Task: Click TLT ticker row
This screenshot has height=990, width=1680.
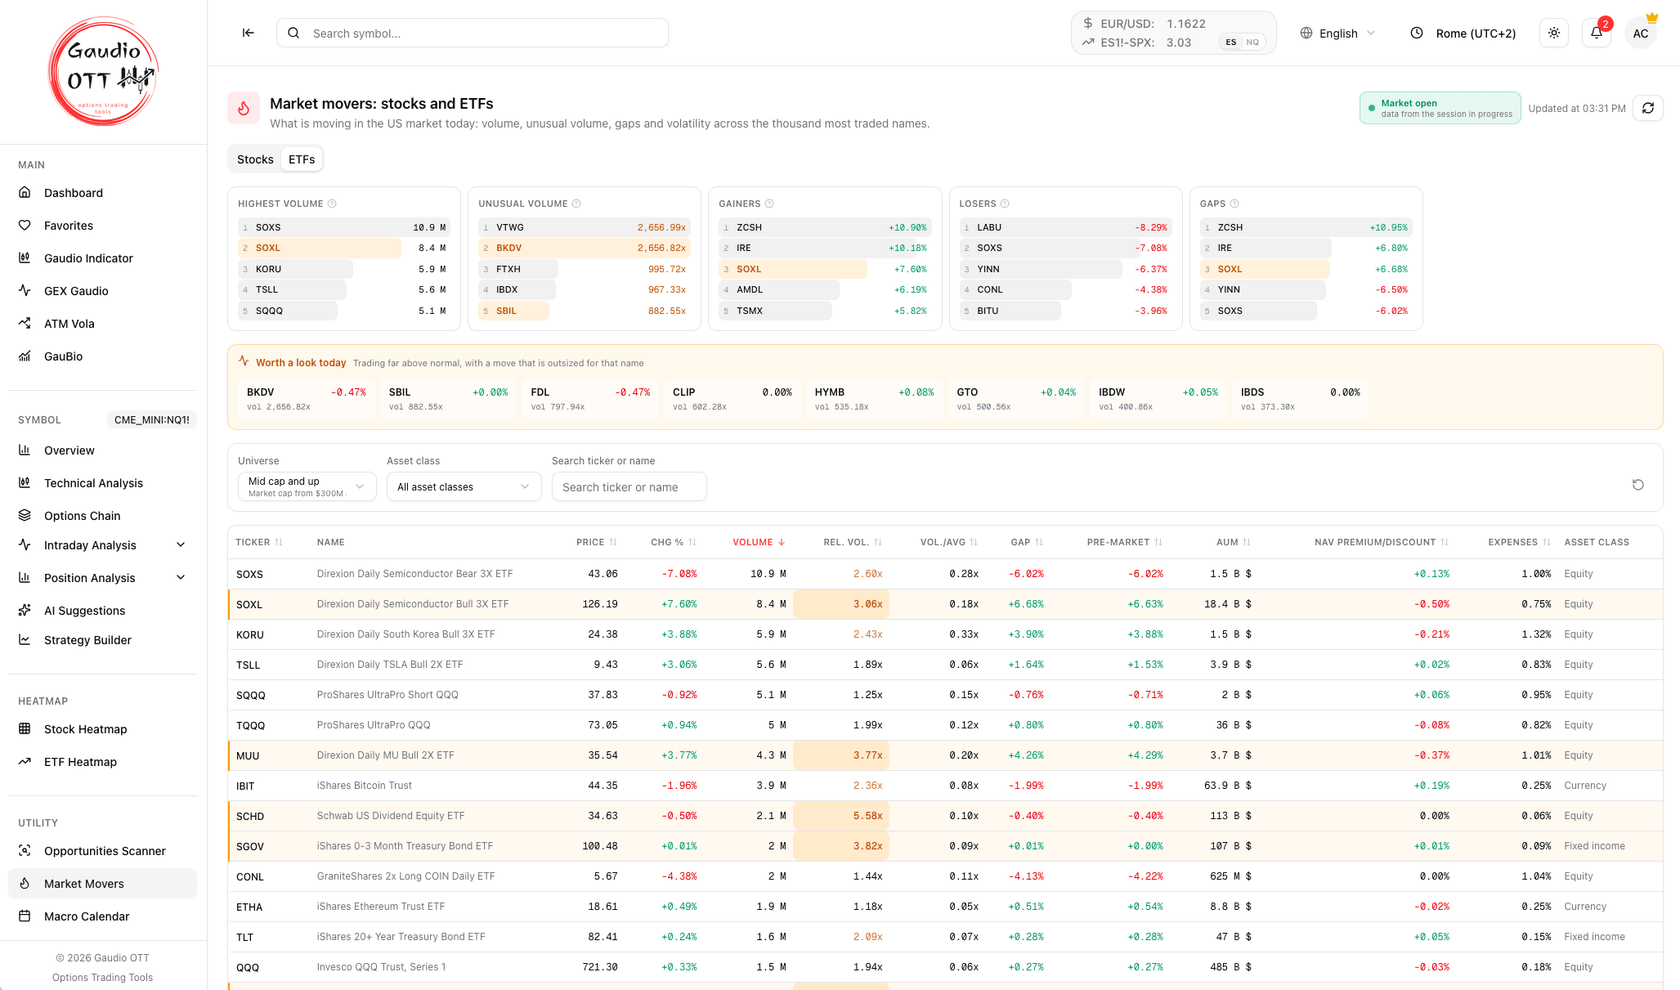Action: (245, 937)
